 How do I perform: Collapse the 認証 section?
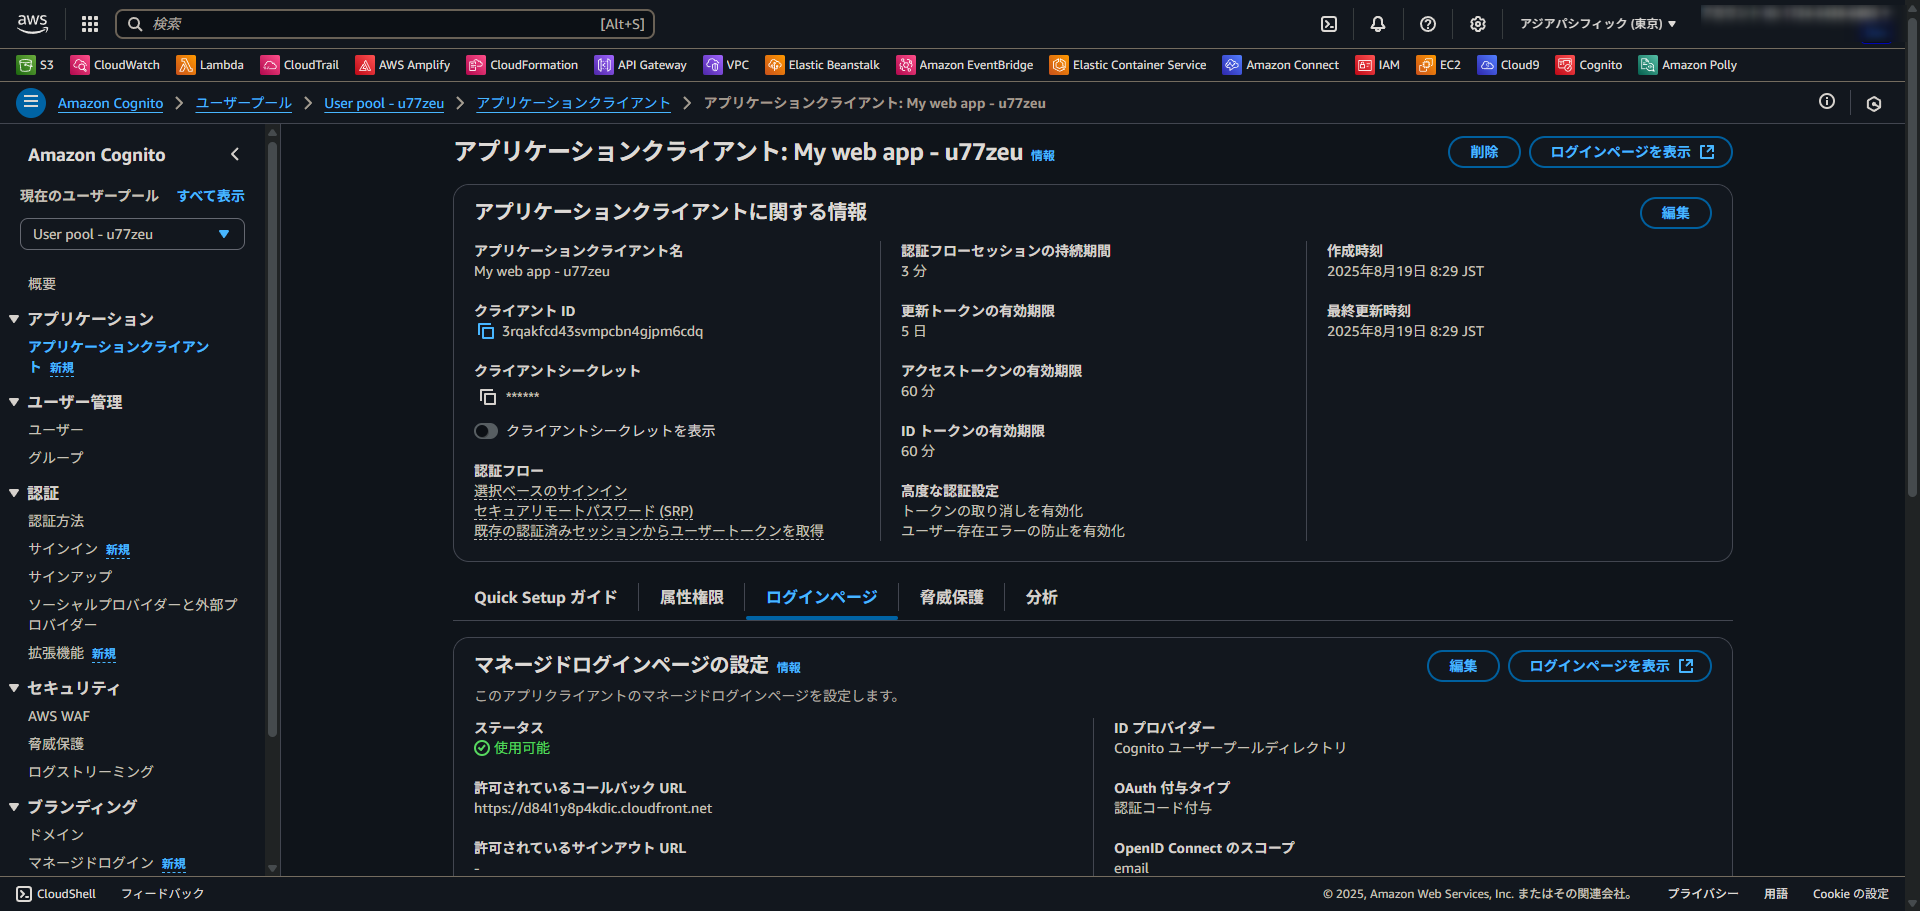14,493
